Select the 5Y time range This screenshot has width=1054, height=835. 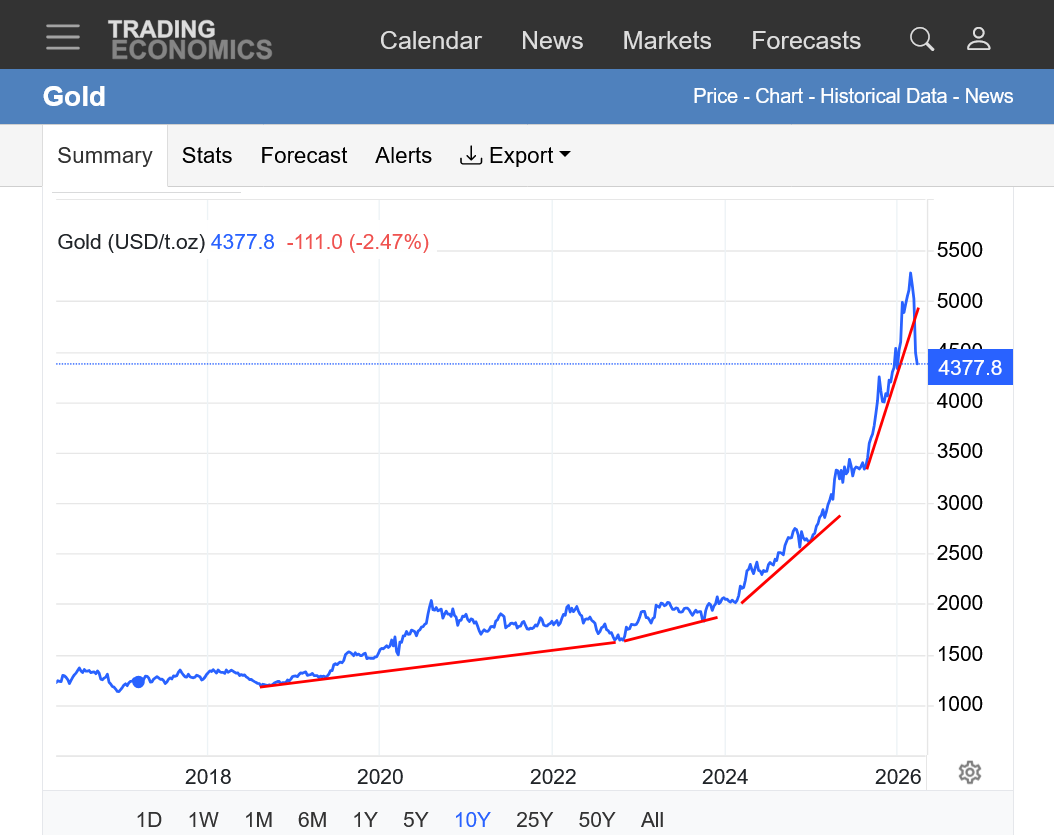click(415, 820)
